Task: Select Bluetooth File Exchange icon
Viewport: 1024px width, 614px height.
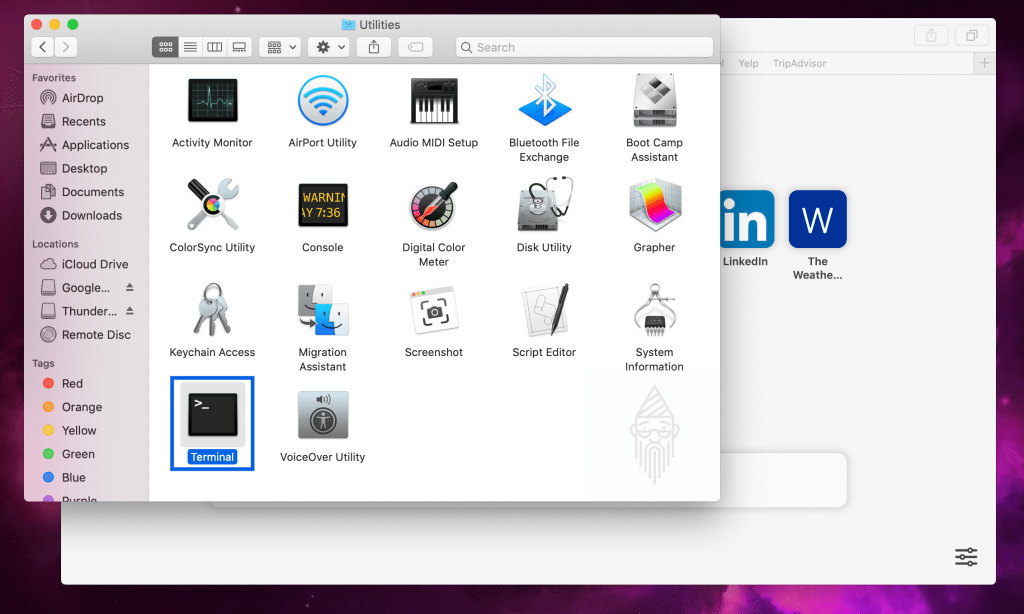Action: tap(544, 100)
